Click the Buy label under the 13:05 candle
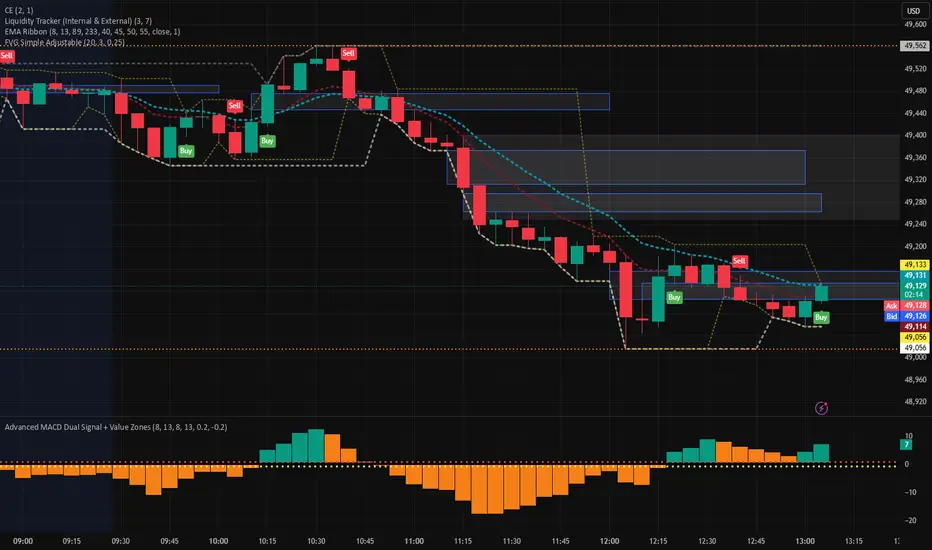The image size is (932, 550). [x=821, y=317]
